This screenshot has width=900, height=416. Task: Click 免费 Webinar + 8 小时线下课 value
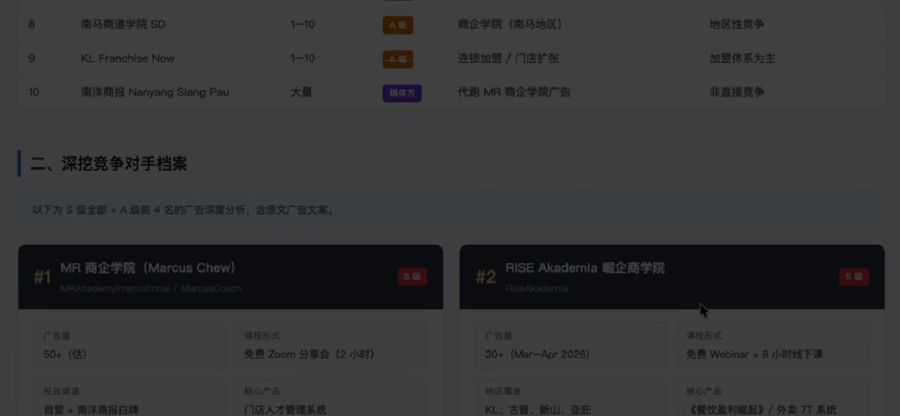[755, 355]
